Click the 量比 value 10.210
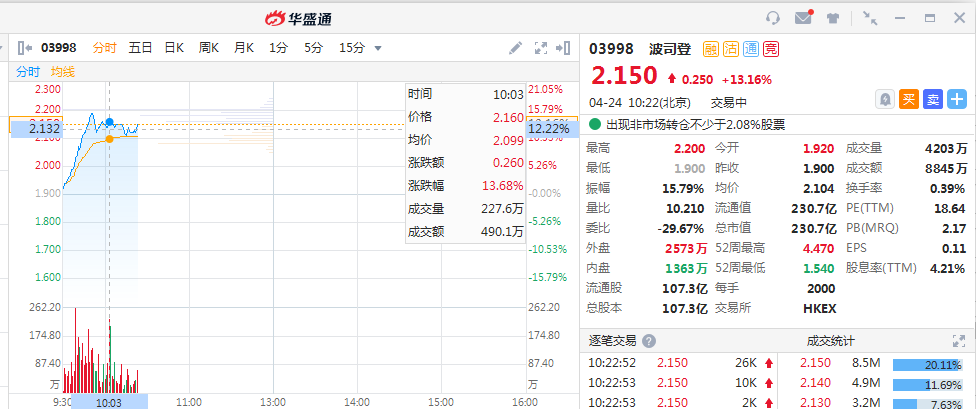 [x=687, y=209]
